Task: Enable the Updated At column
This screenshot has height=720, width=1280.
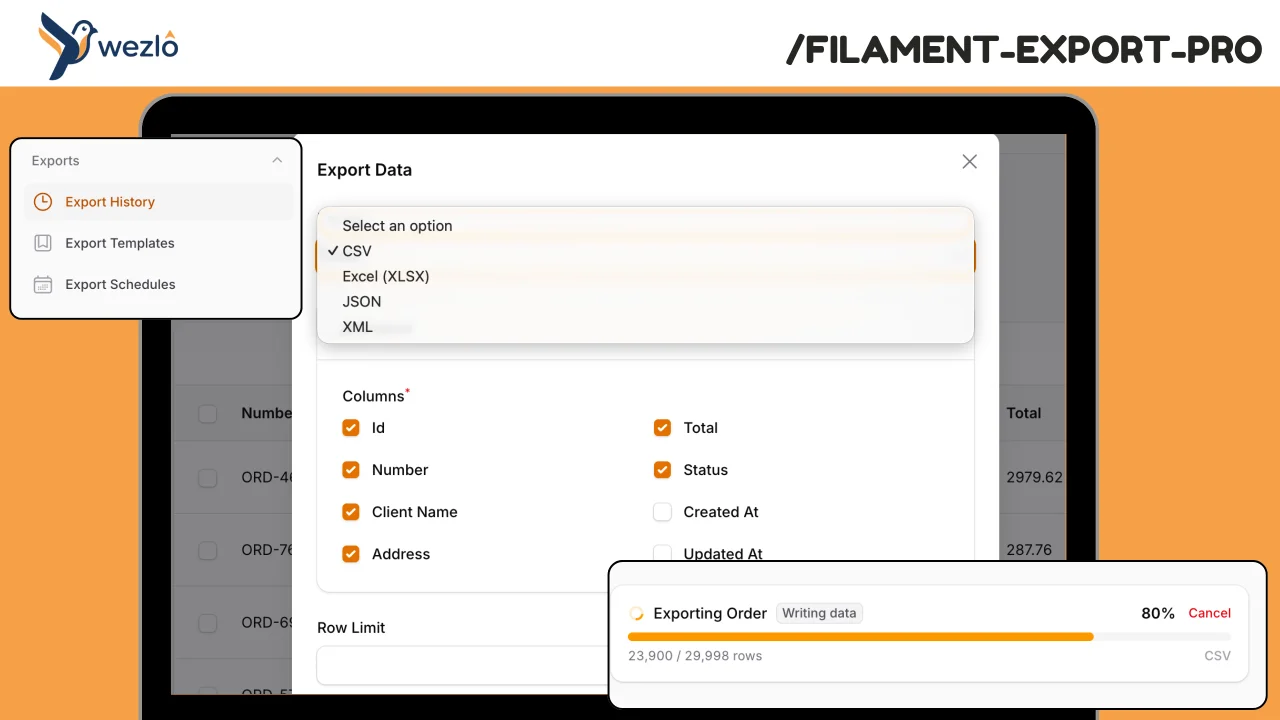Action: point(662,553)
